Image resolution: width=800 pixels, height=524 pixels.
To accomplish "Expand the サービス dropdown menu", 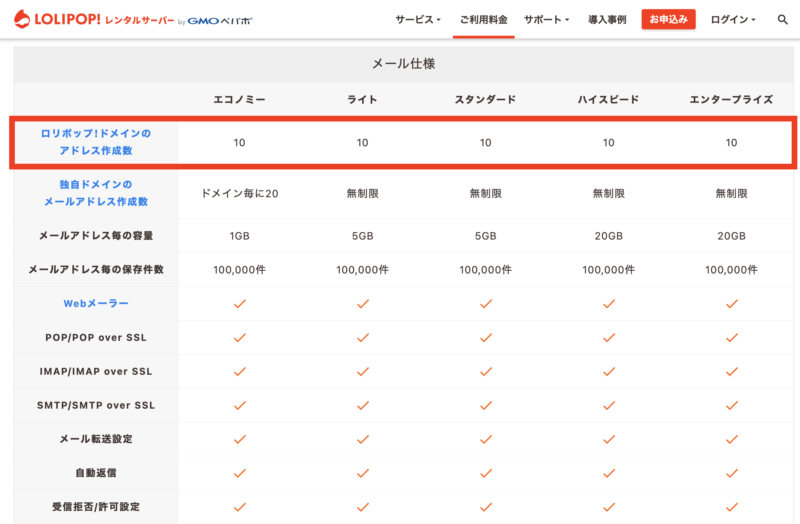I will 418,20.
